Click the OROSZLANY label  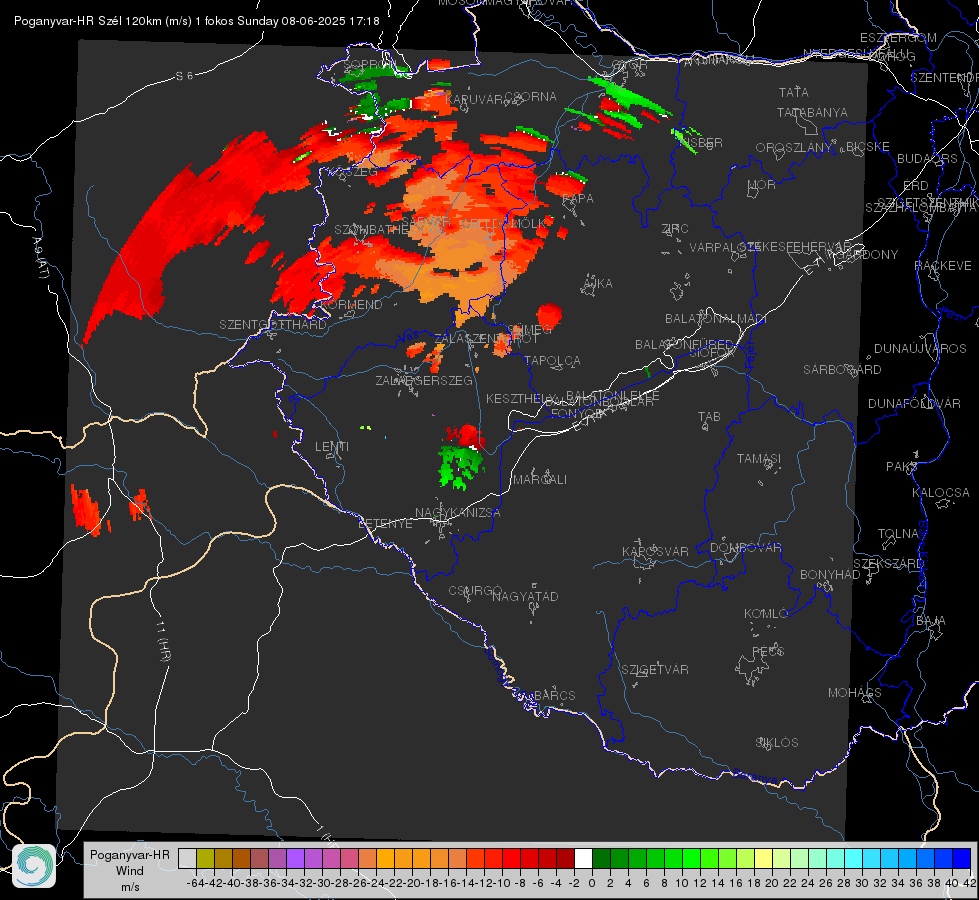tap(794, 147)
